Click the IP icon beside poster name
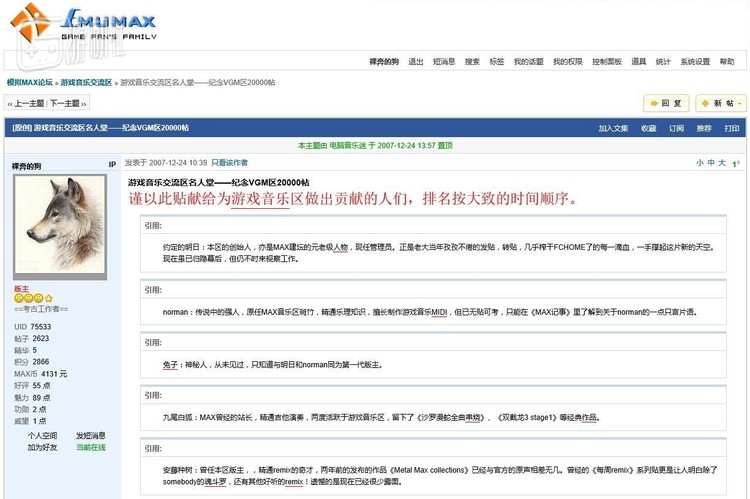Image resolution: width=750 pixels, height=499 pixels. tap(112, 165)
